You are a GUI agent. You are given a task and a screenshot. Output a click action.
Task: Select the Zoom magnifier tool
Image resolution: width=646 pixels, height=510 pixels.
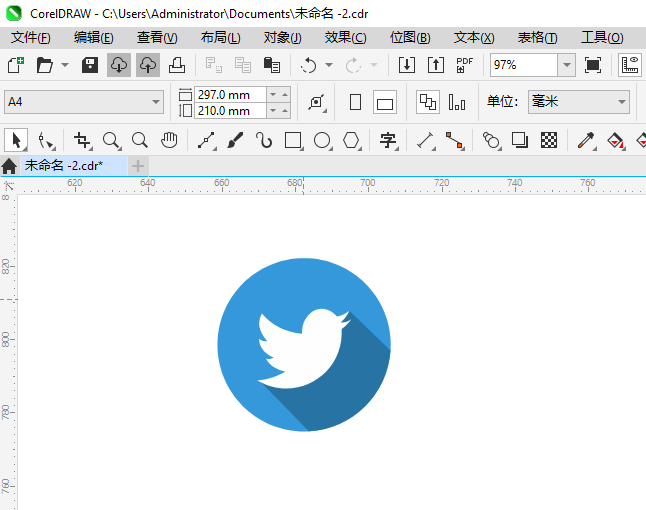click(111, 140)
